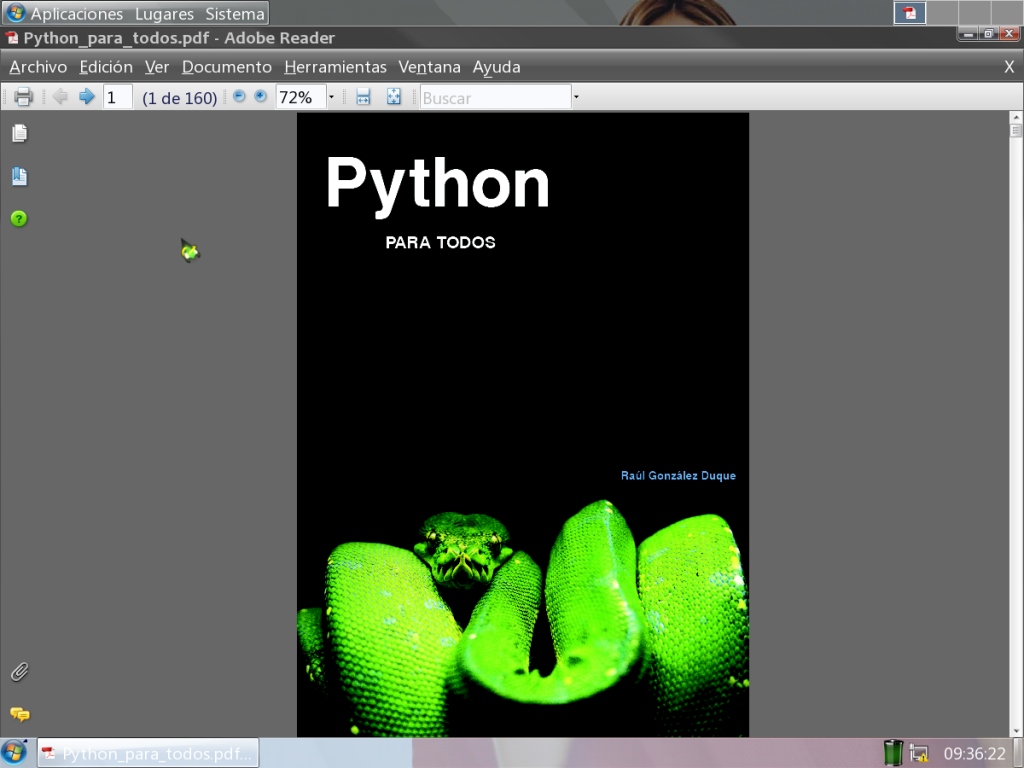Open the Ayuda menu
This screenshot has height=768, width=1024.
496,67
